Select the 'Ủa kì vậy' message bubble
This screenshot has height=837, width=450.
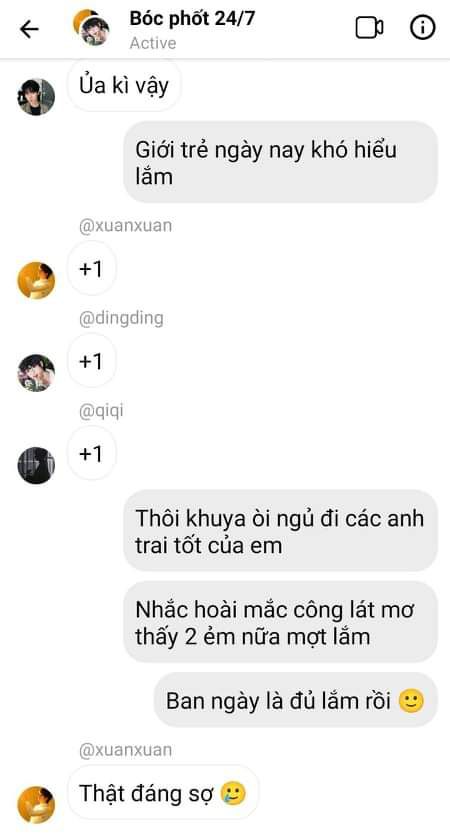pos(124,86)
